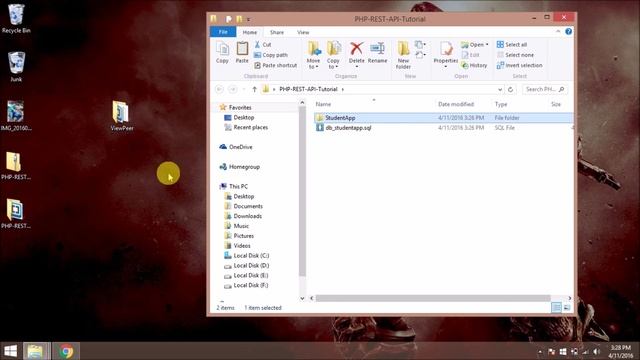
Task: Open Local Disk (C:)
Action: (251, 256)
